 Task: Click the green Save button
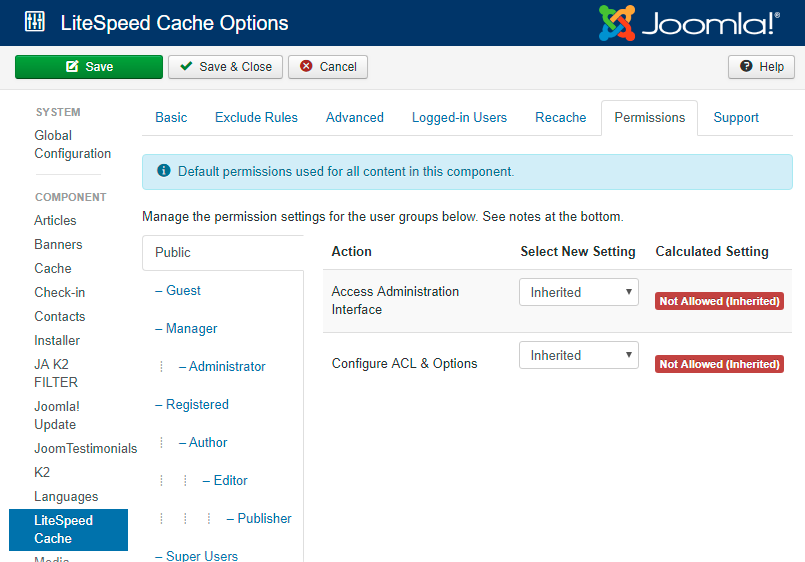point(89,67)
